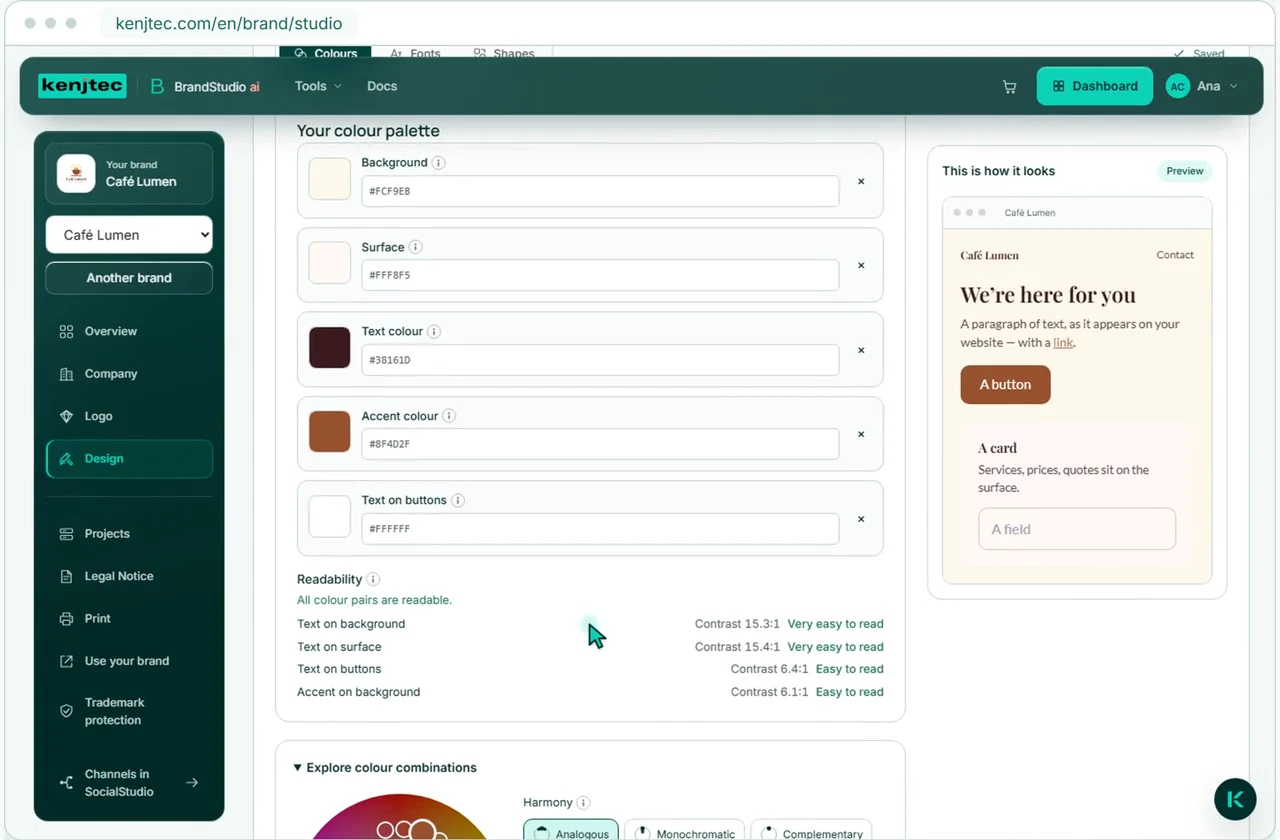Click "A field" input in the preview card
The height and width of the screenshot is (840, 1280).
coord(1077,529)
